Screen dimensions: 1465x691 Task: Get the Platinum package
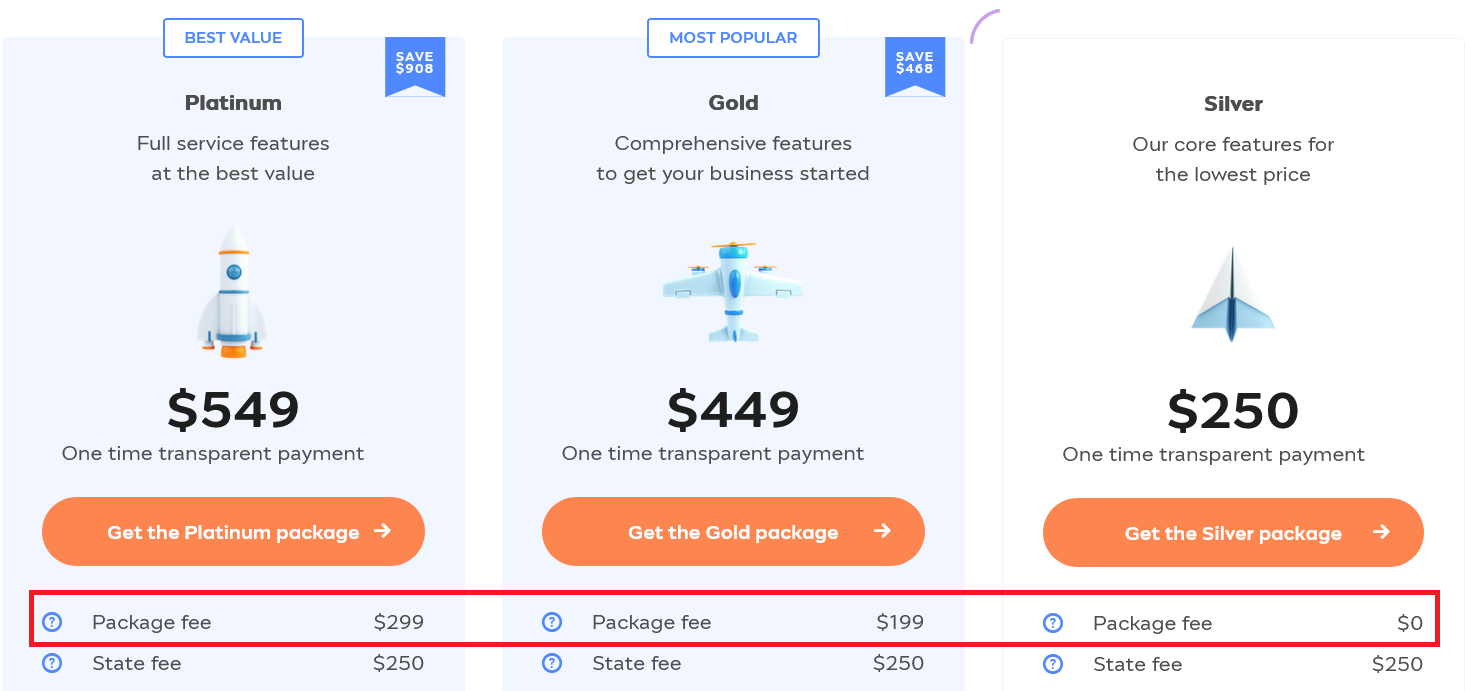pos(233,531)
